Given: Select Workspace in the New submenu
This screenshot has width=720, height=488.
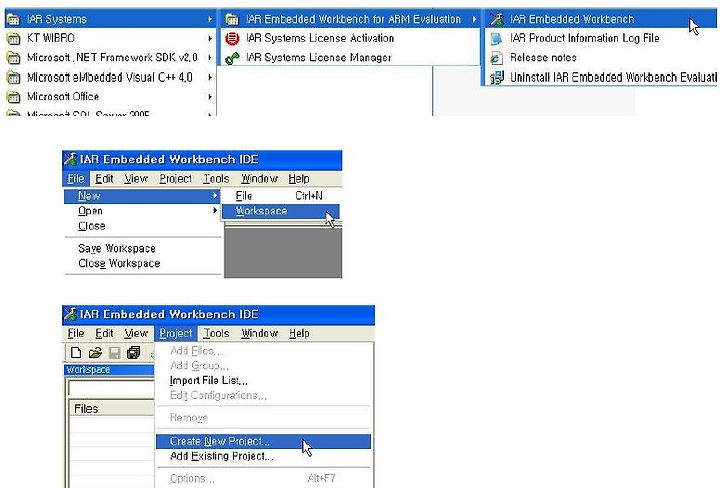Looking at the screenshot, I should tap(281, 211).
